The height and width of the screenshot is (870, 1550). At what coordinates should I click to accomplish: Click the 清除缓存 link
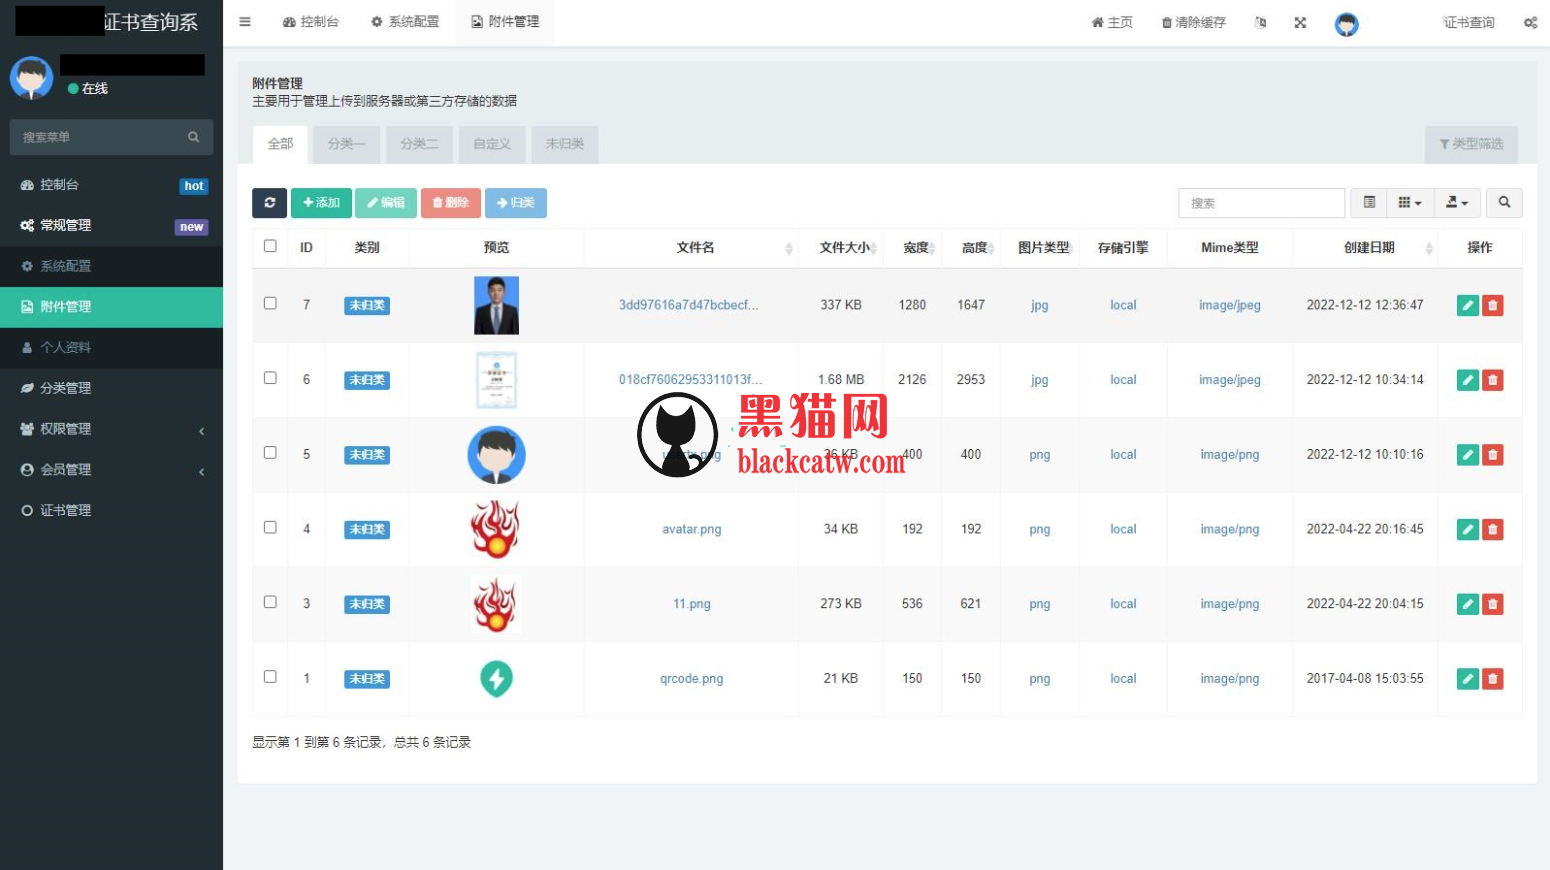[x=1193, y=22]
